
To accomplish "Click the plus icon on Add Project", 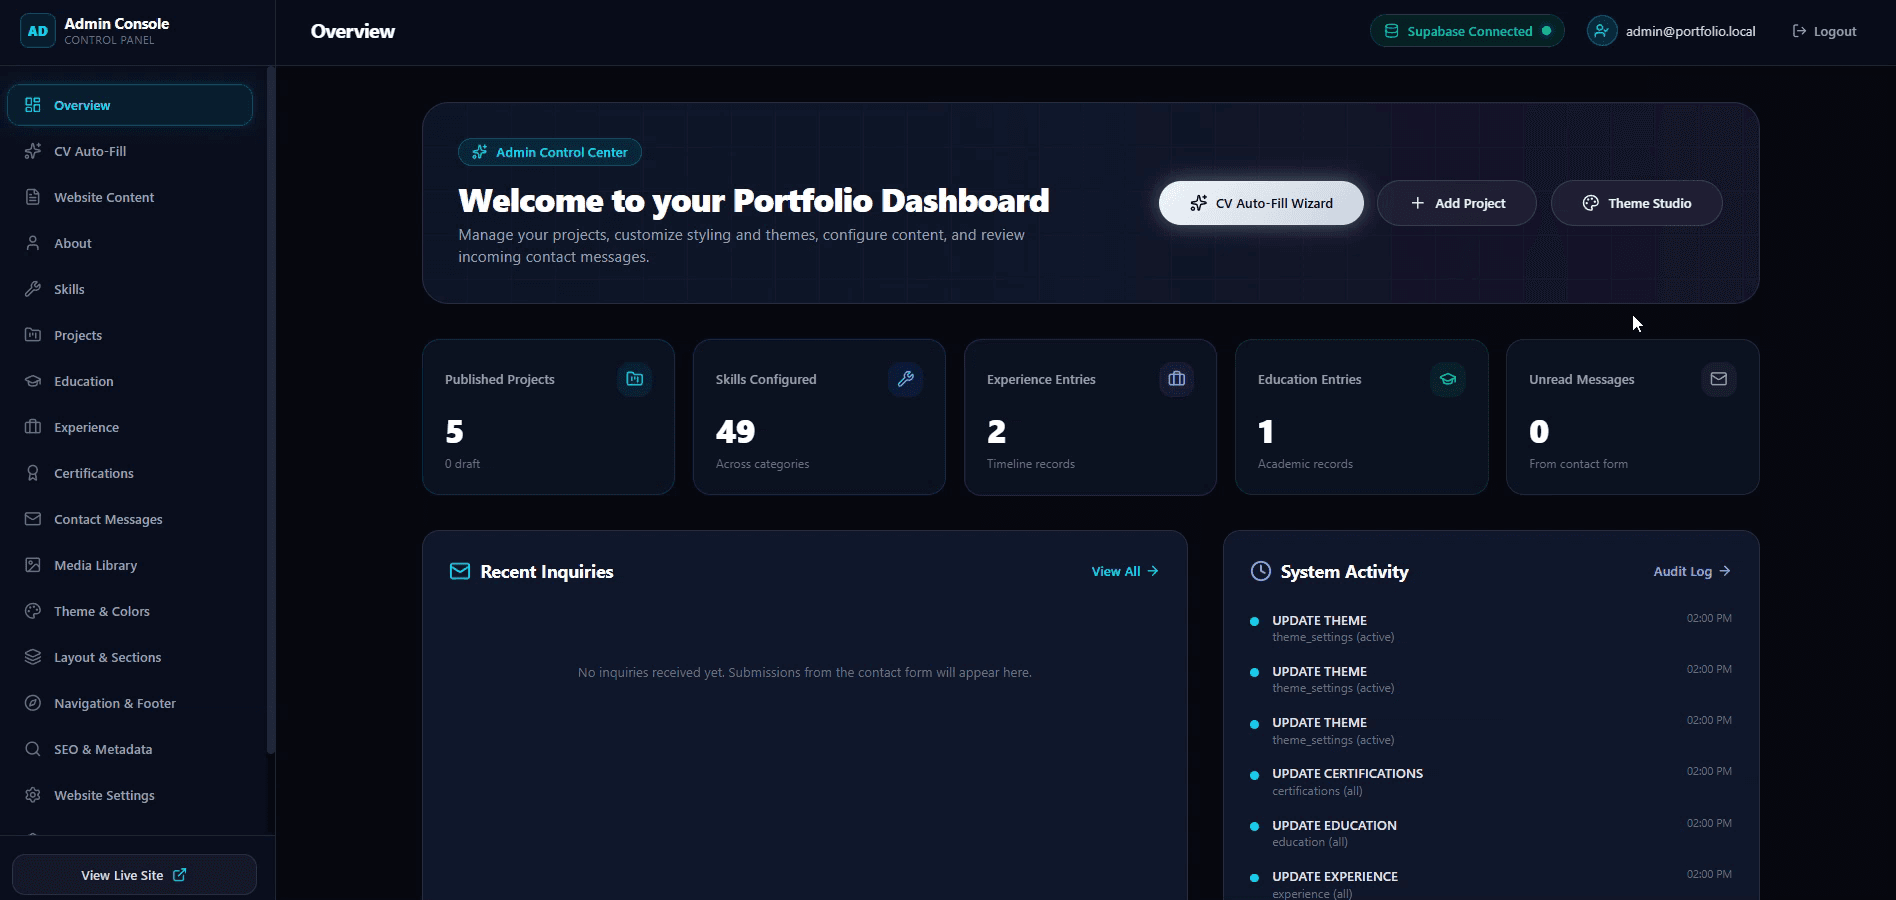I will (x=1417, y=203).
